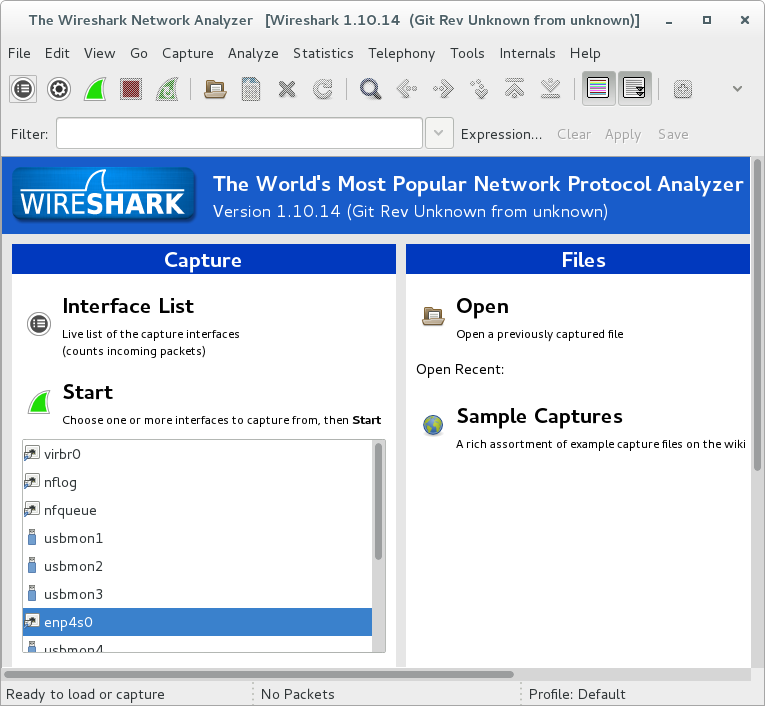Viewport: 765px width, 706px height.
Task: Open the Sample Captures wiki link
Action: point(539,417)
